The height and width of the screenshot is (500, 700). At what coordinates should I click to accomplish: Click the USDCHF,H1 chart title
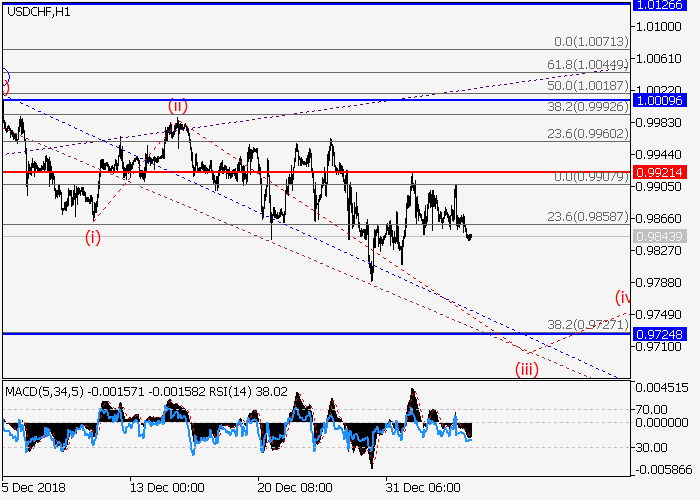click(38, 12)
